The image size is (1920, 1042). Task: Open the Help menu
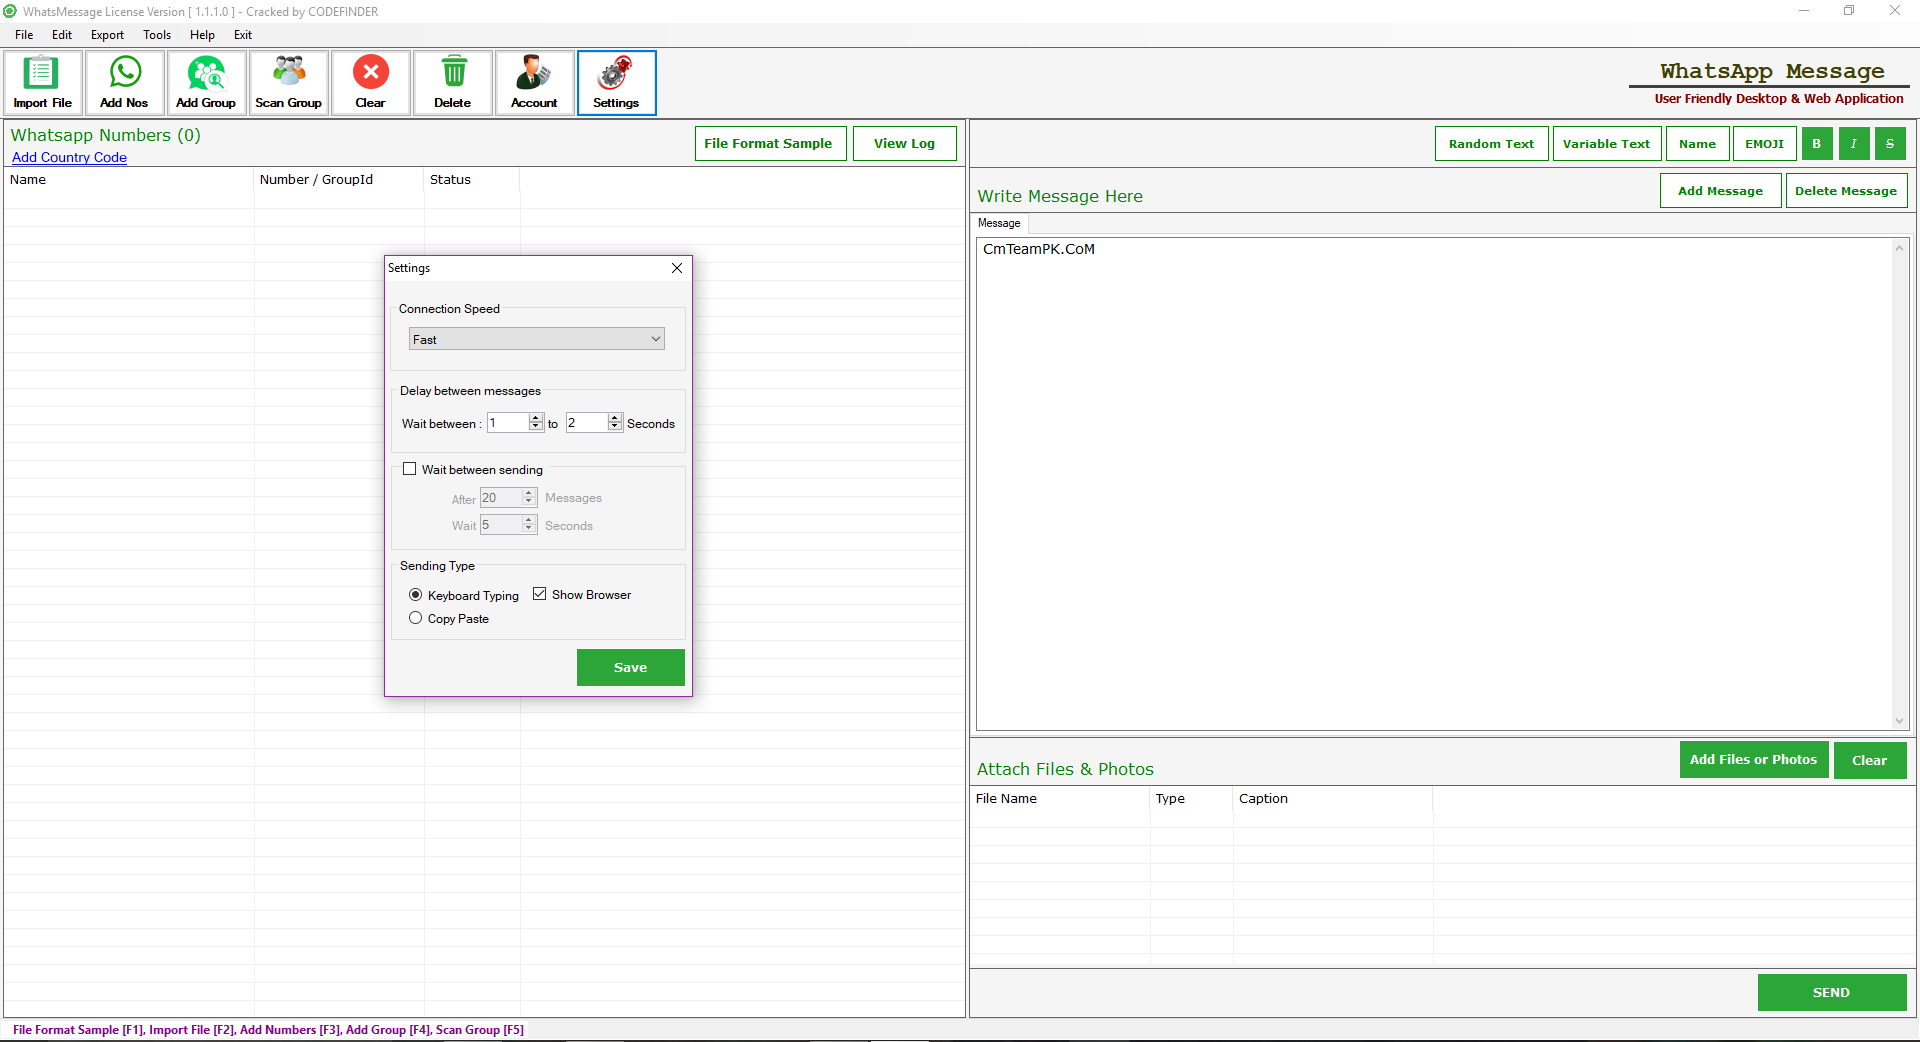tap(202, 35)
